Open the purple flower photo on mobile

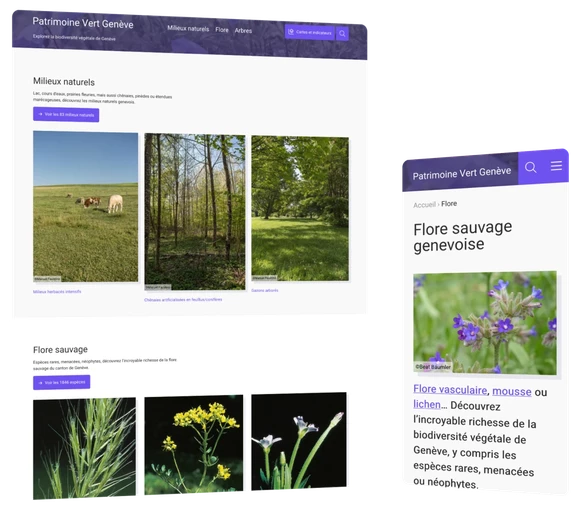[485, 323]
